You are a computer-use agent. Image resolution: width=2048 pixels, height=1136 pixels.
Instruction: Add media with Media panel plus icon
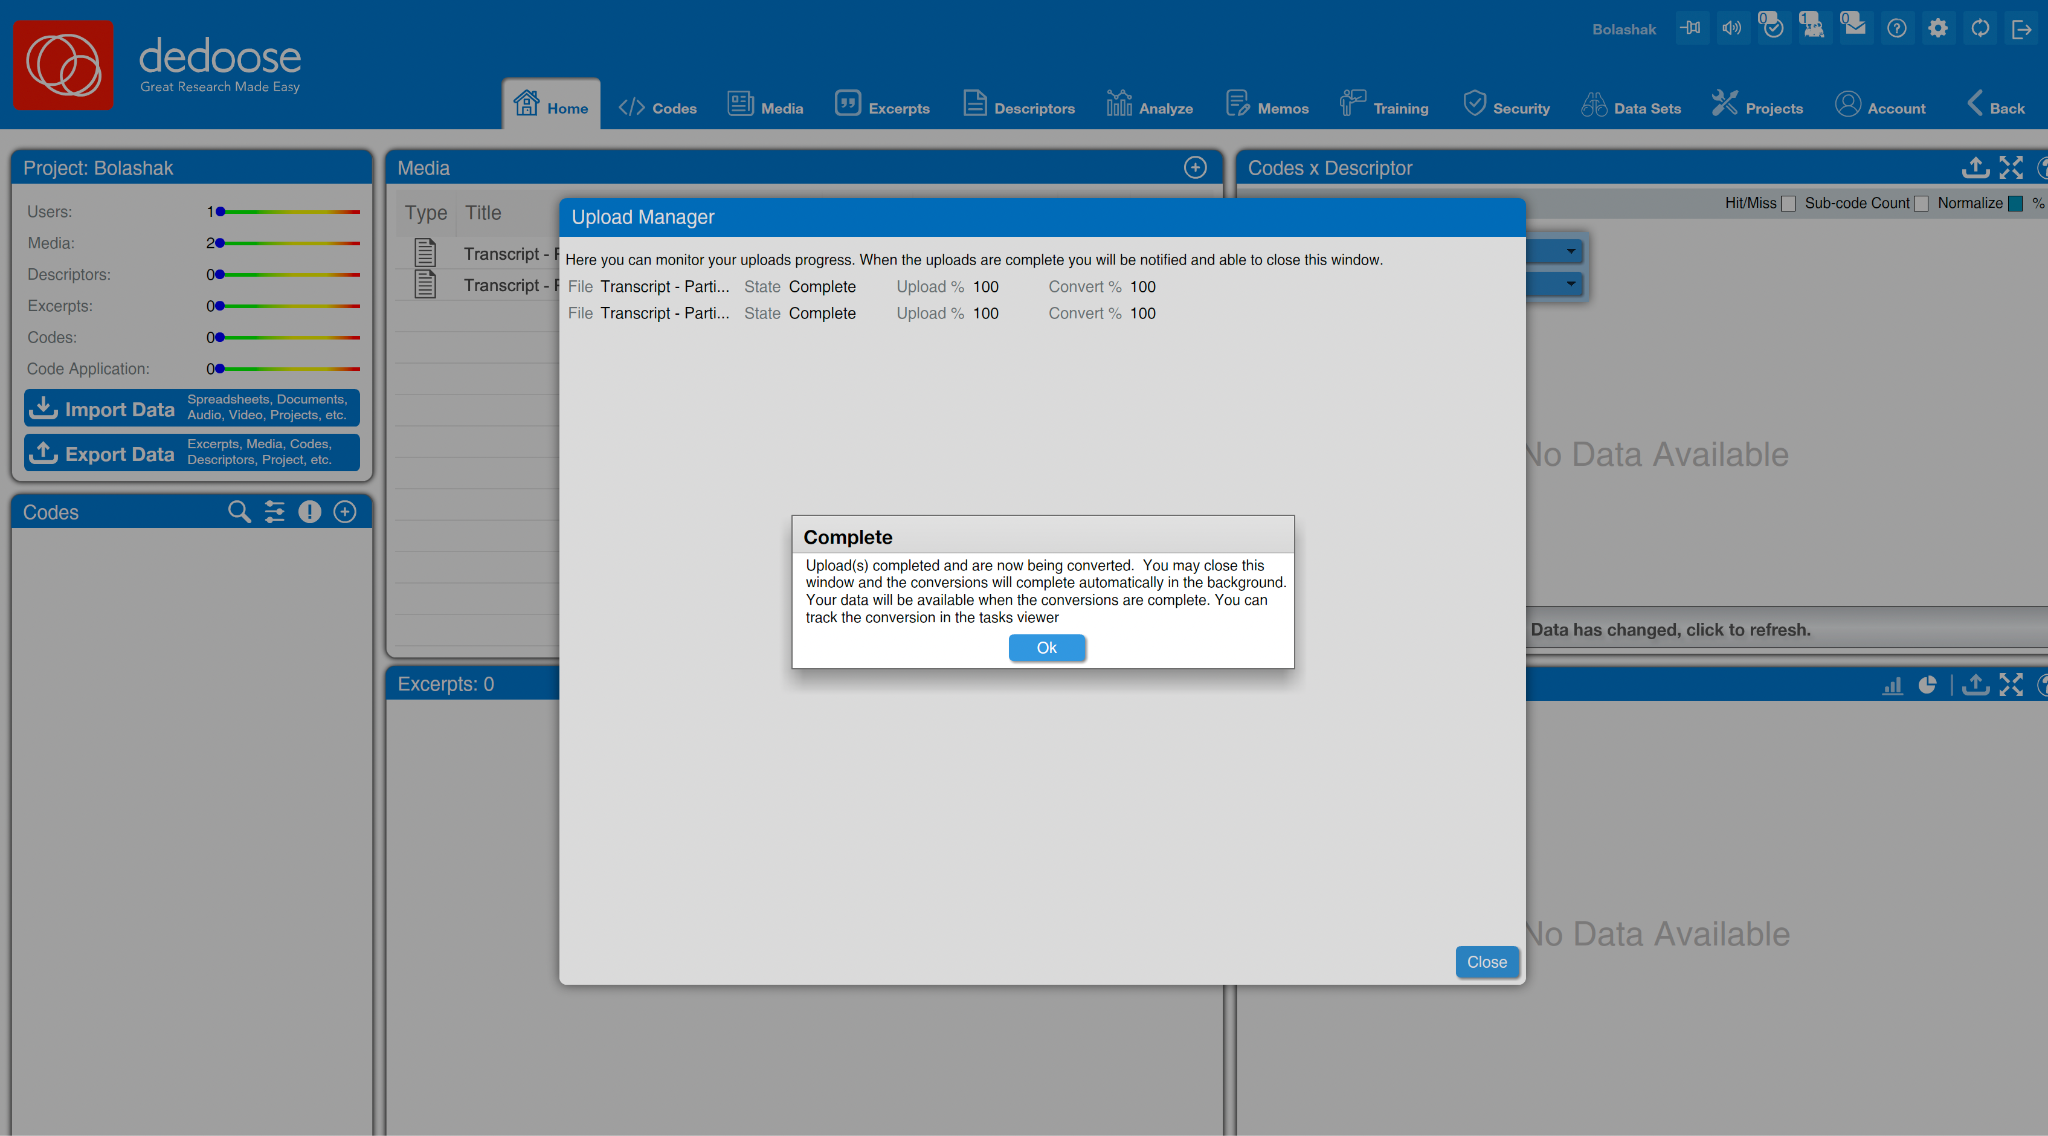(x=1195, y=168)
